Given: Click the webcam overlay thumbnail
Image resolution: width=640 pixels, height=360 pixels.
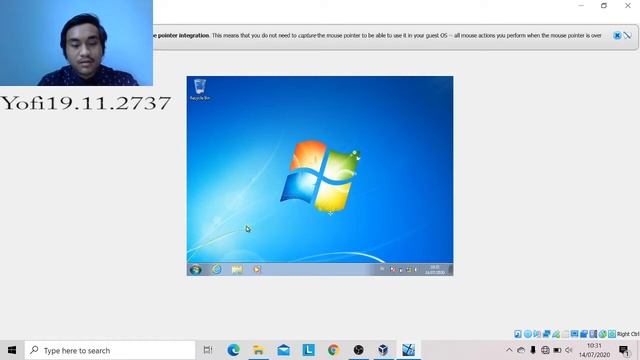Looking at the screenshot, I should pos(76,43).
